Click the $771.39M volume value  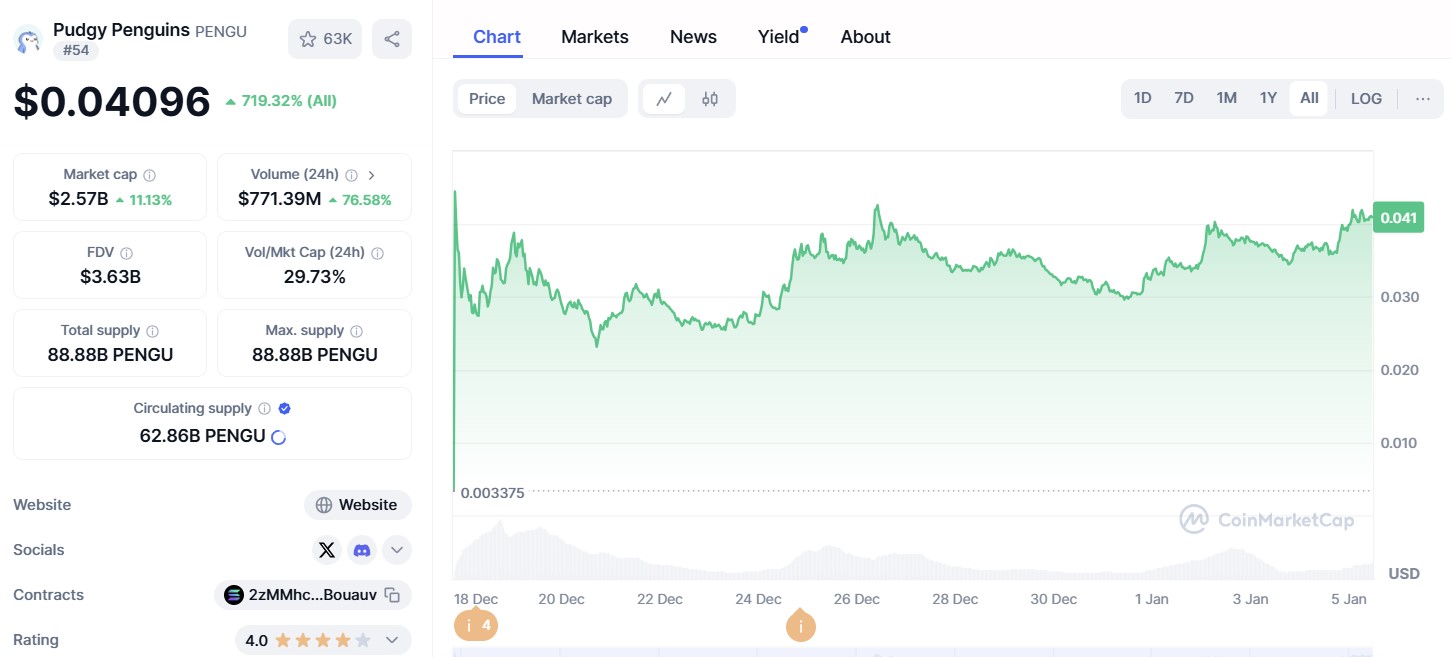coord(280,198)
